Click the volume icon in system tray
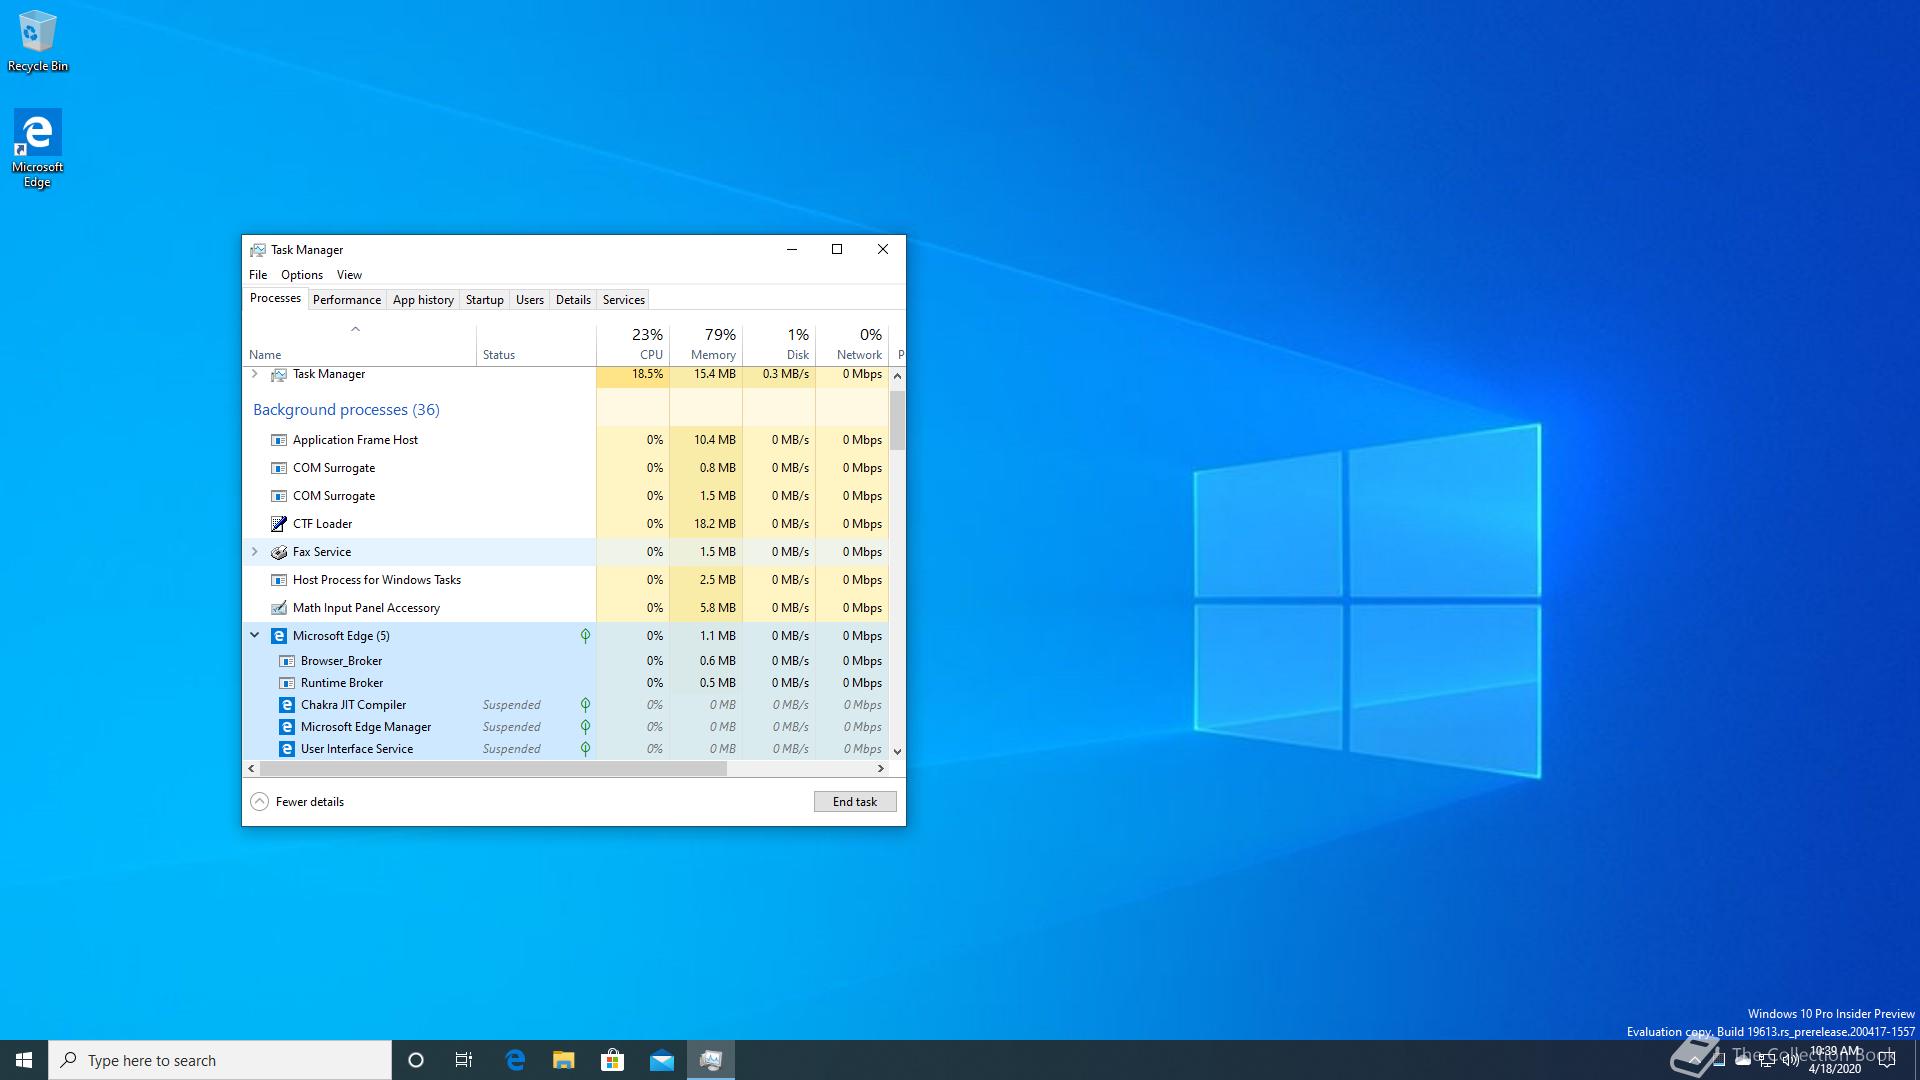 tap(1790, 1060)
